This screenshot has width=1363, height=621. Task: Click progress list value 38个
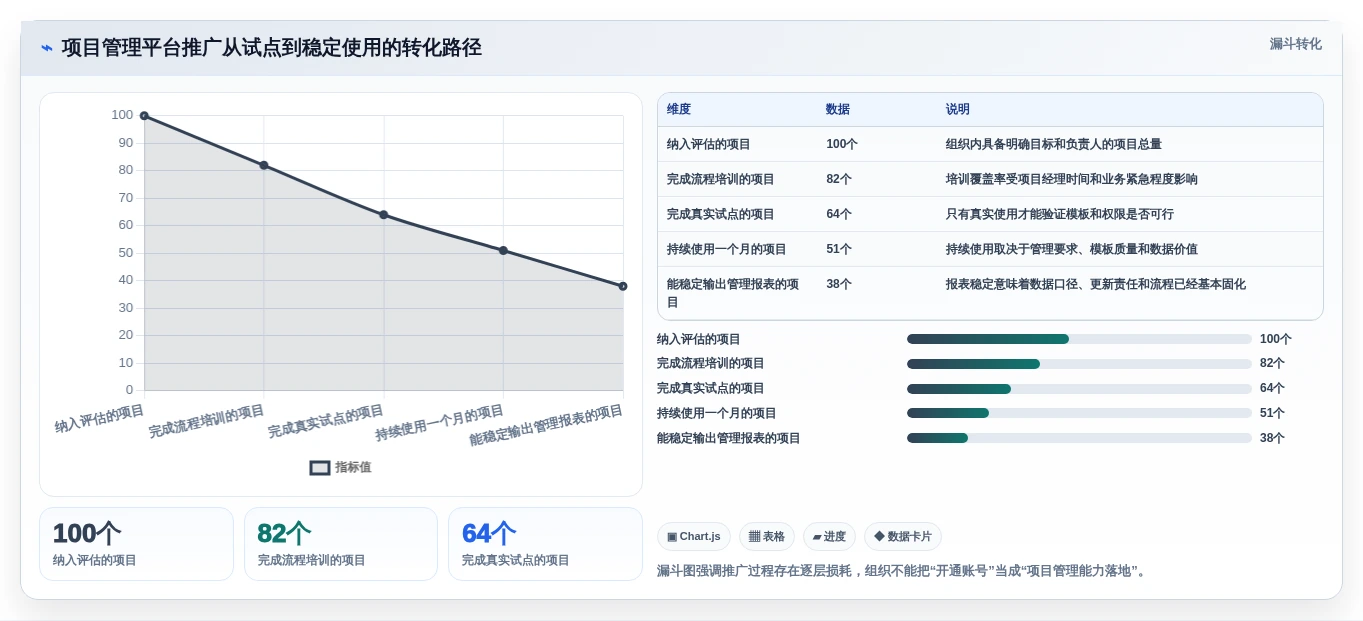point(1272,438)
